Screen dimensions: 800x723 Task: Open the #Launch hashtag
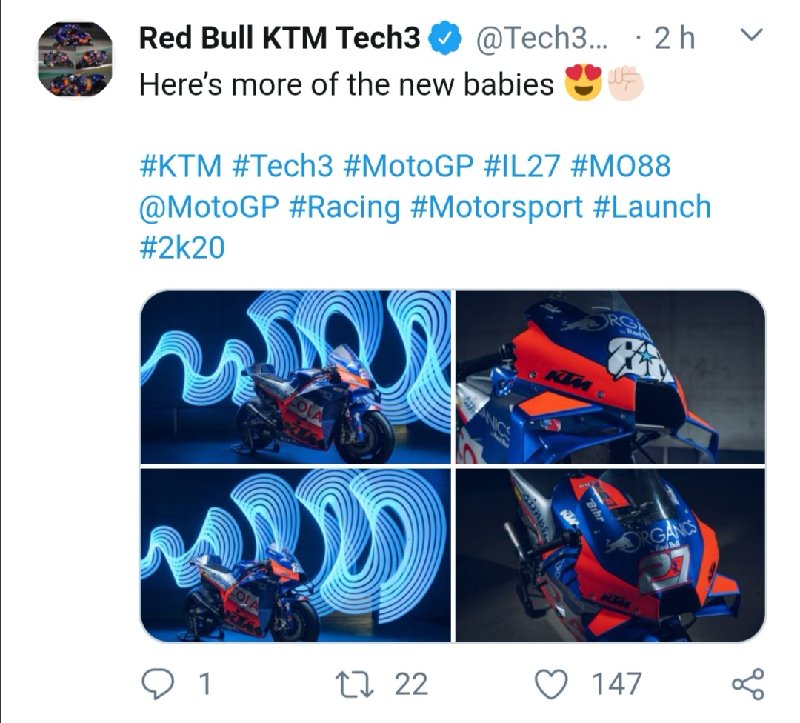[x=652, y=207]
